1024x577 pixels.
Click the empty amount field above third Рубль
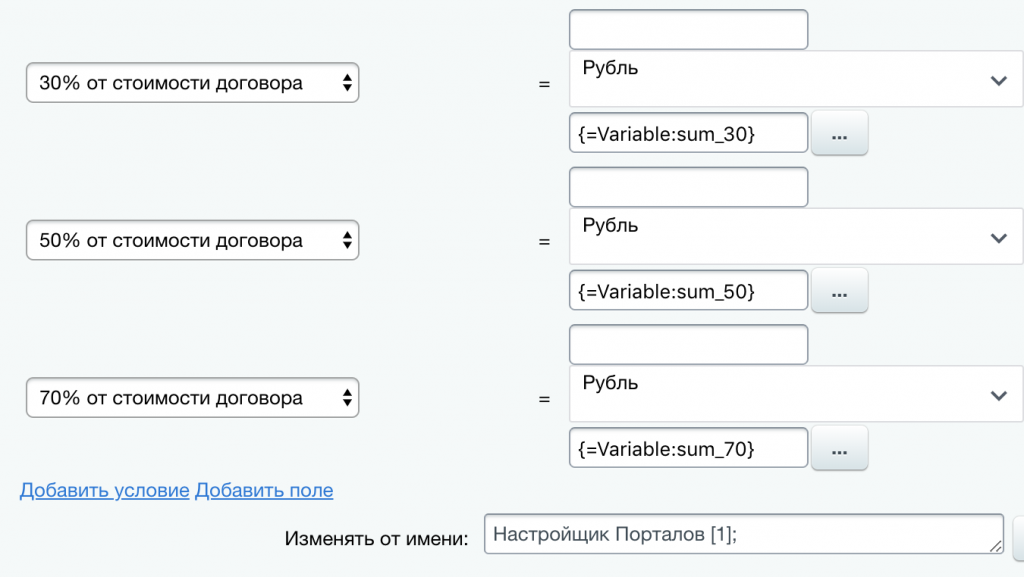point(688,345)
